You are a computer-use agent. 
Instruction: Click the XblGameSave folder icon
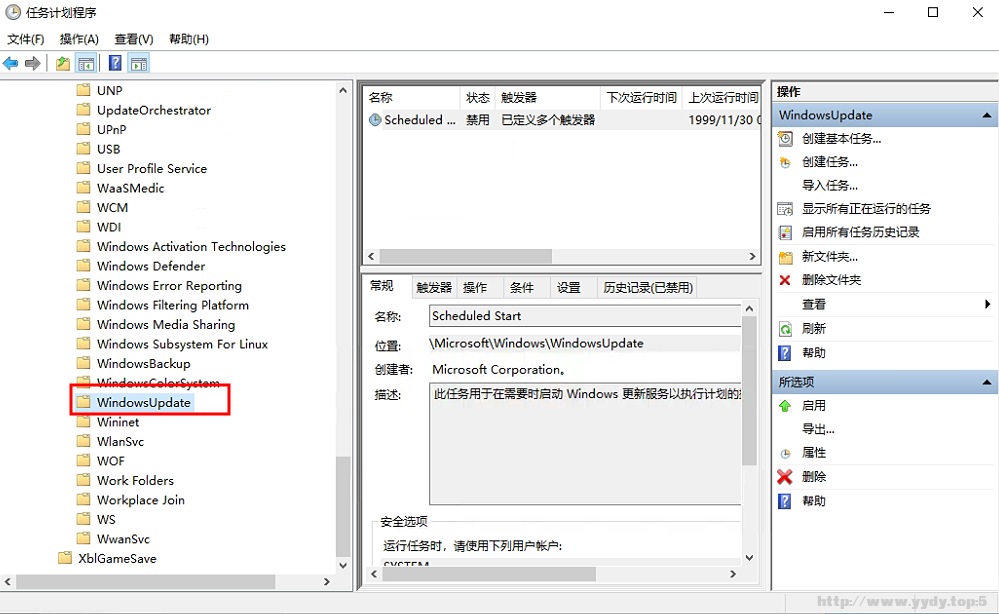[64, 558]
